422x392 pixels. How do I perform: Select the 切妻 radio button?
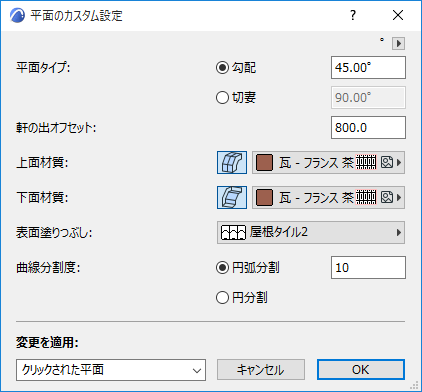222,98
